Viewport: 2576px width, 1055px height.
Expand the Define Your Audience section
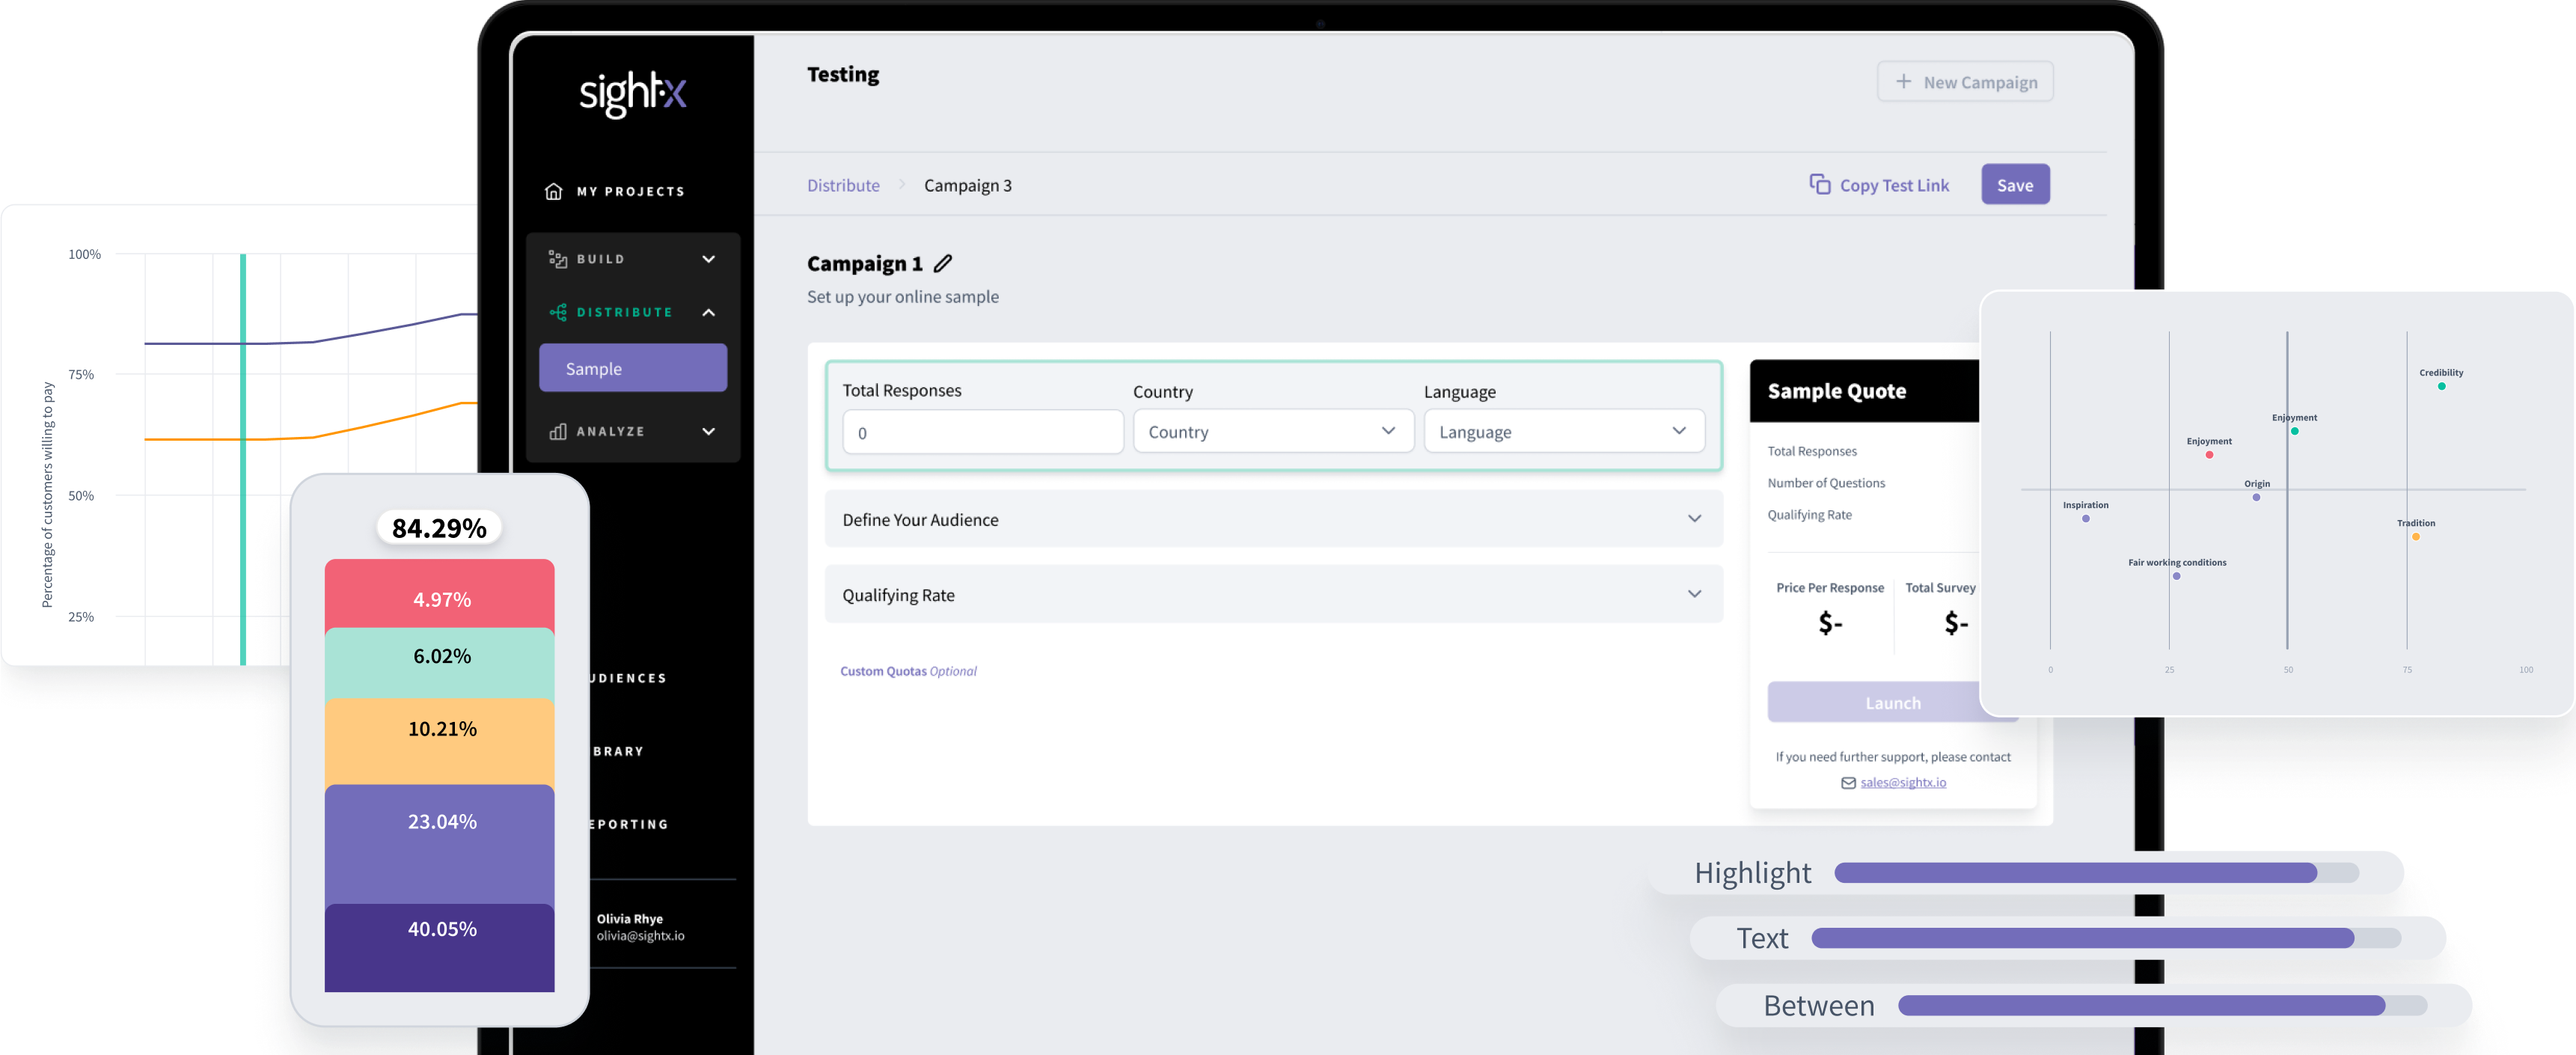coord(1272,519)
